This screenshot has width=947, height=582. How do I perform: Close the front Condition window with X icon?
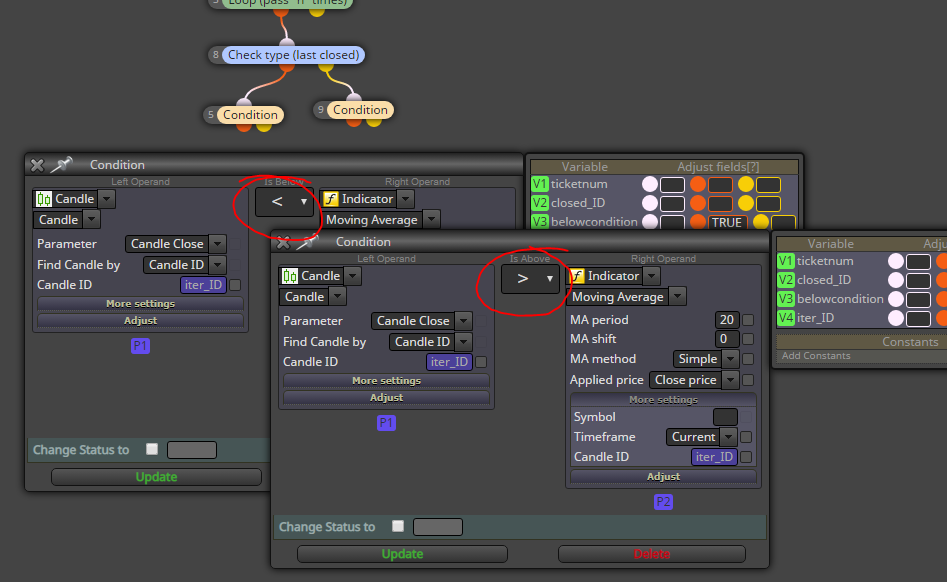click(x=283, y=242)
